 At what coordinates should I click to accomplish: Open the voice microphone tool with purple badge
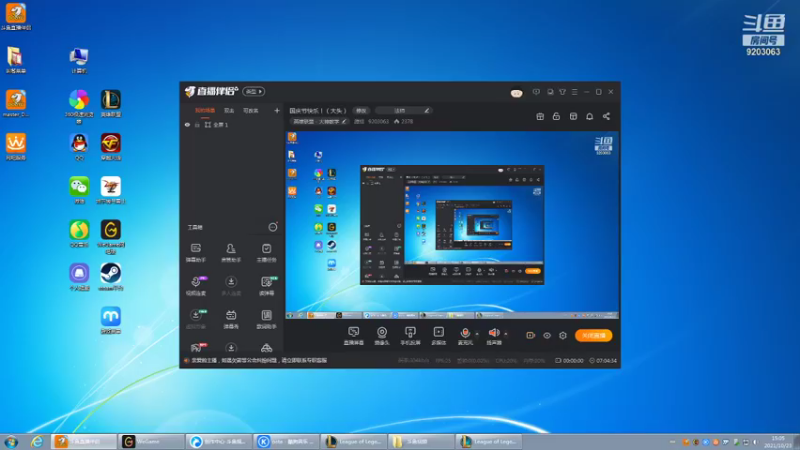click(196, 285)
